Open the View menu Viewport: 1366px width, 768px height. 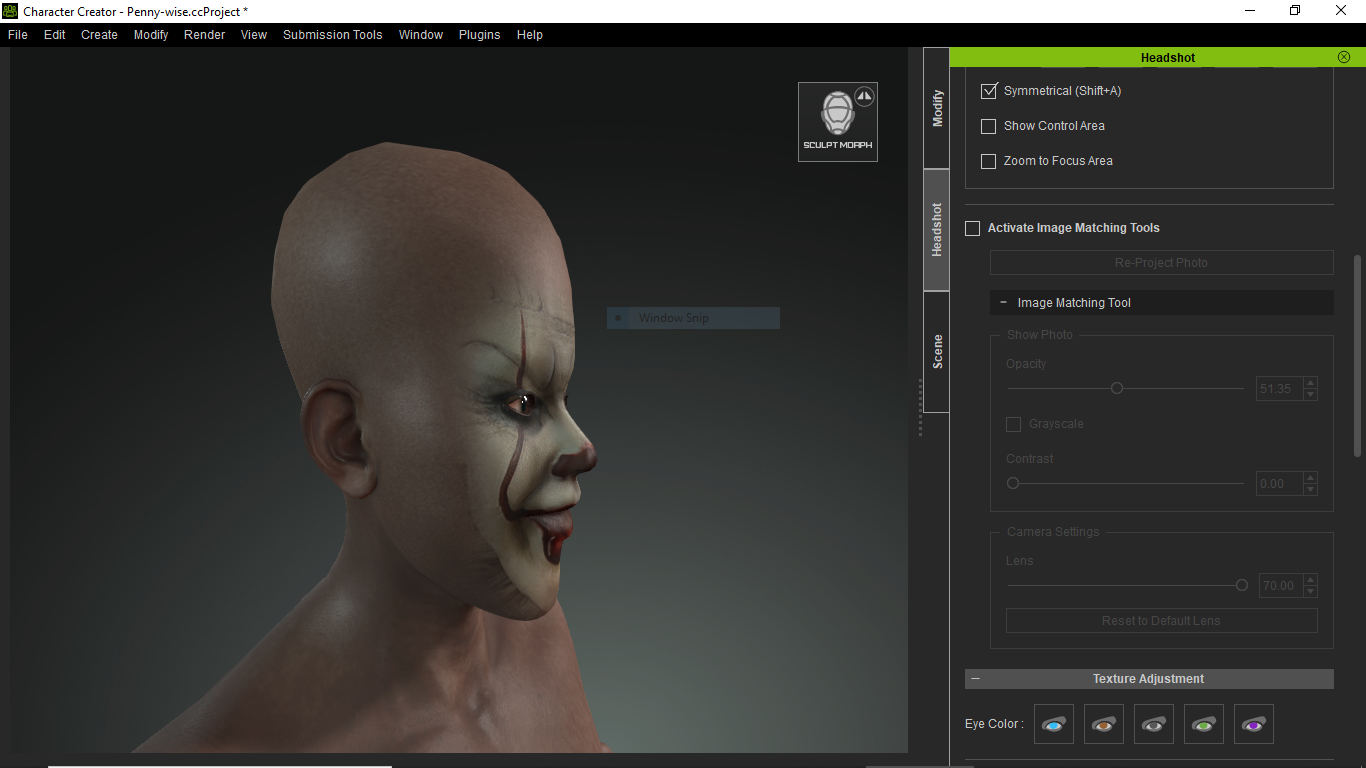coord(254,35)
